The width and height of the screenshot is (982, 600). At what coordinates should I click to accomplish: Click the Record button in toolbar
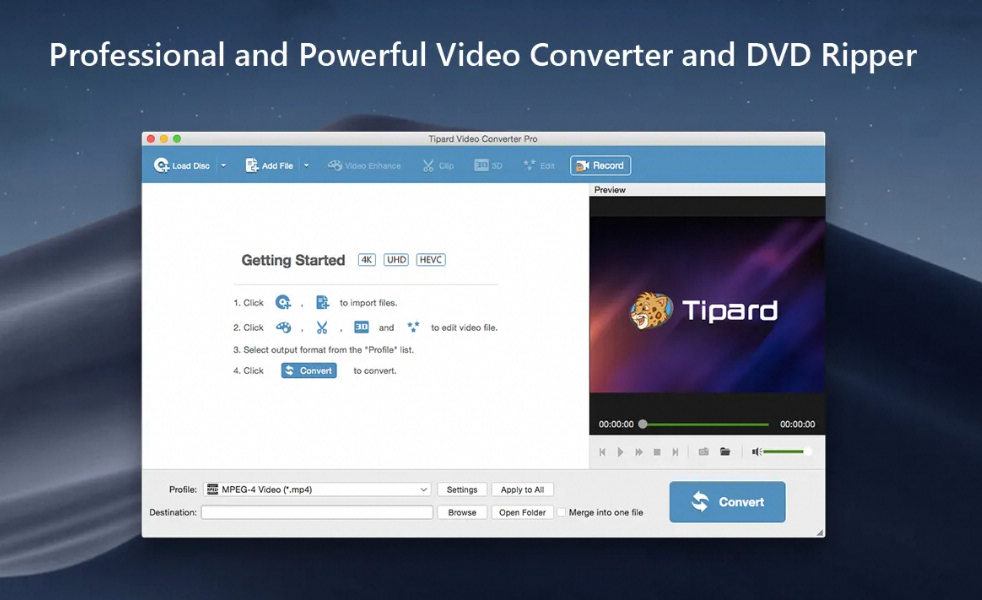point(600,165)
